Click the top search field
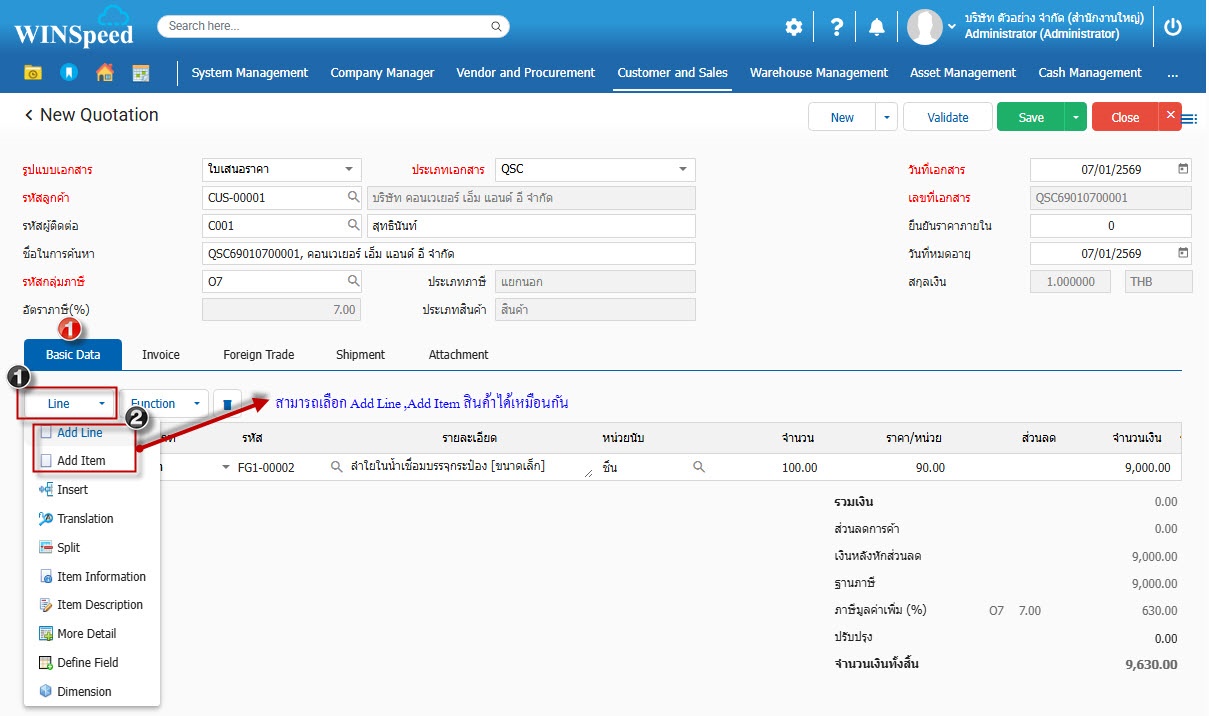Image resolution: width=1209 pixels, height=716 pixels. [333, 26]
